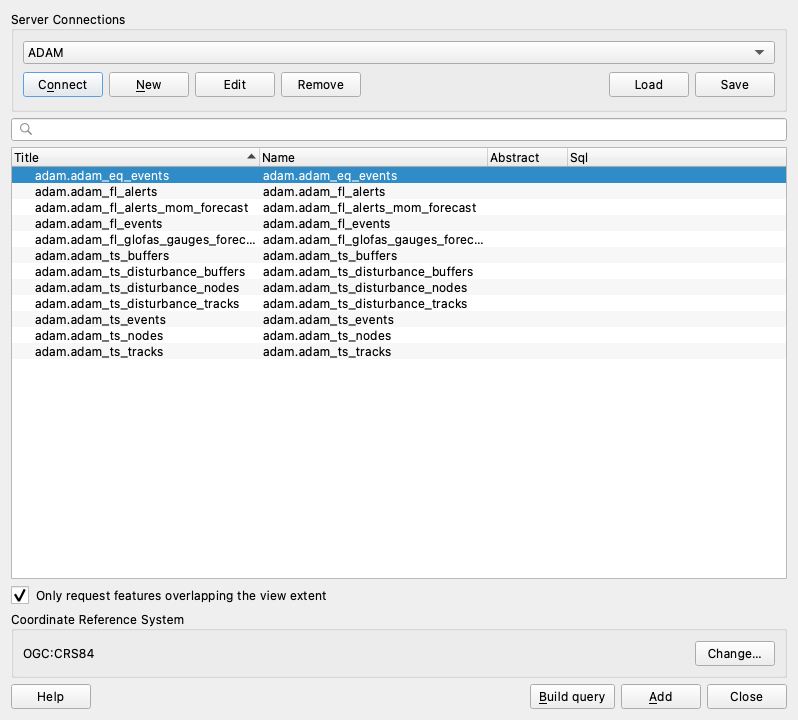Click the layer search filter field
798x720 pixels.
tap(398, 129)
